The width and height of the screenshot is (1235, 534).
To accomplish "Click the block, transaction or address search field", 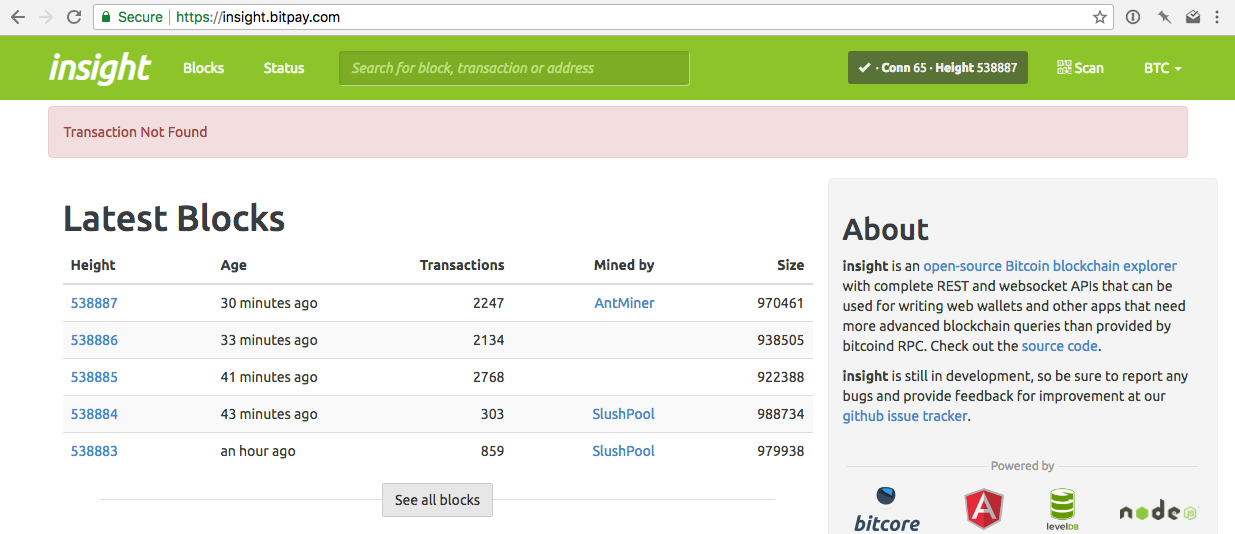I will [514, 68].
